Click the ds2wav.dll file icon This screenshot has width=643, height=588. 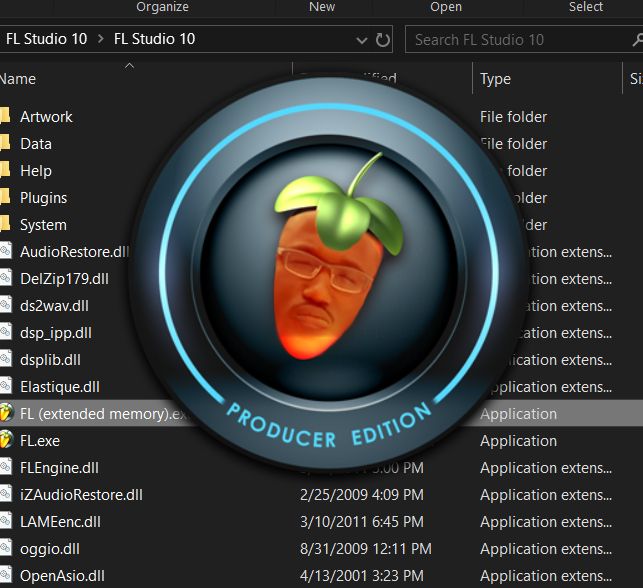click(5, 305)
